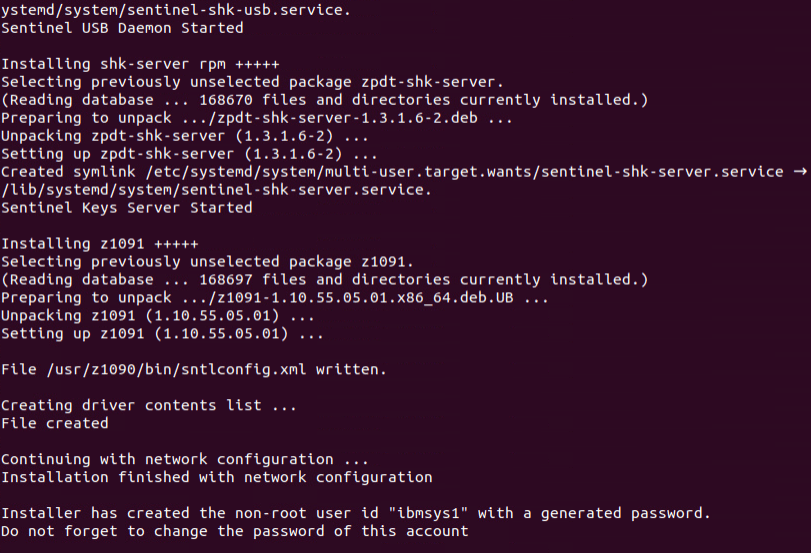This screenshot has height=553, width=811.
Task: Click the "File created" line
Action: coord(54,423)
